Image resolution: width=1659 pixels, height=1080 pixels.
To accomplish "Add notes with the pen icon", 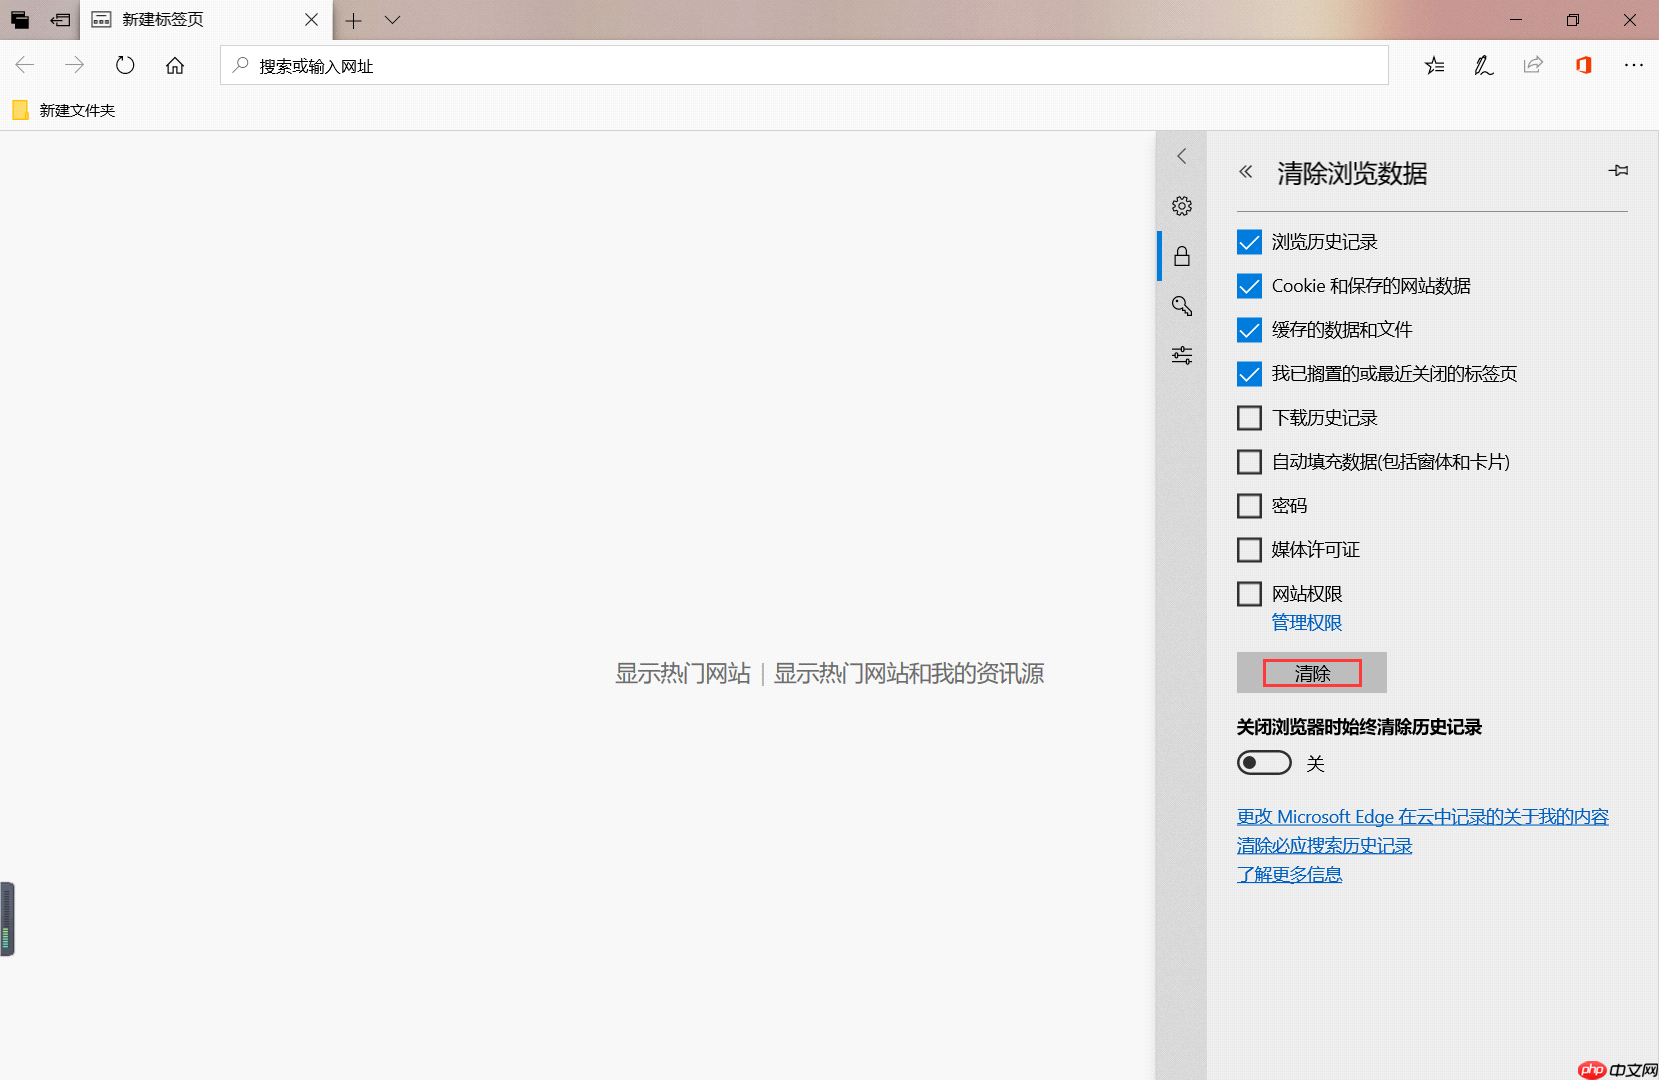I will [x=1484, y=65].
